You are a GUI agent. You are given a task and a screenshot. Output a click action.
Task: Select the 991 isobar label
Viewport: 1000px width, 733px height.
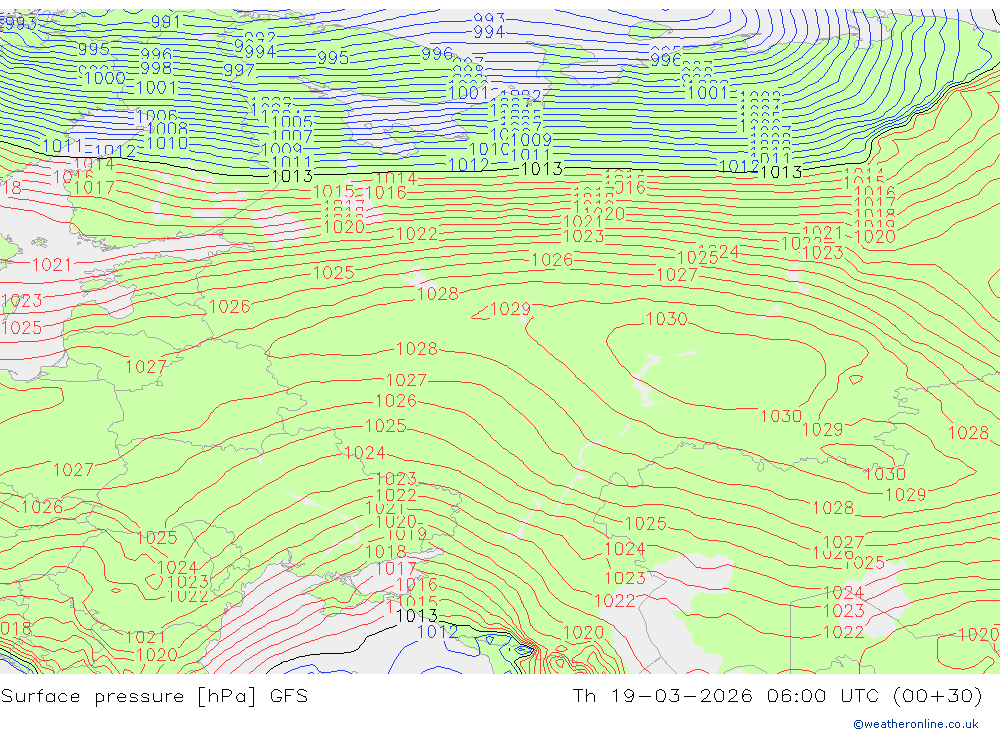[x=166, y=22]
